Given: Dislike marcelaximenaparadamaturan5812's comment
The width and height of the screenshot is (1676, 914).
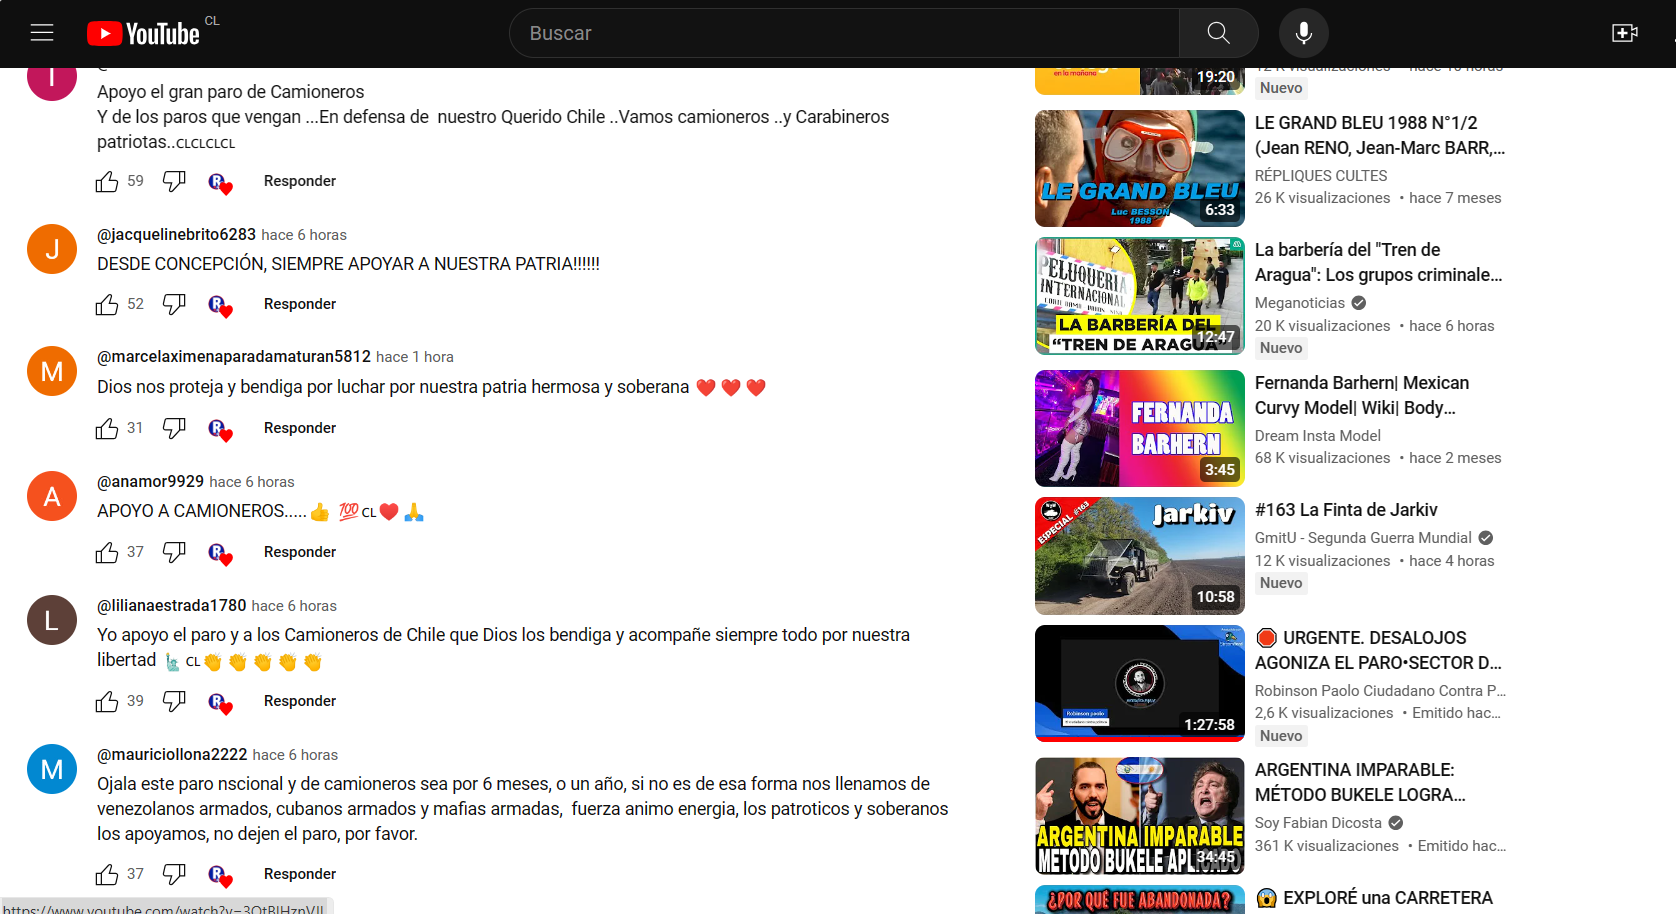Looking at the screenshot, I should (x=174, y=429).
